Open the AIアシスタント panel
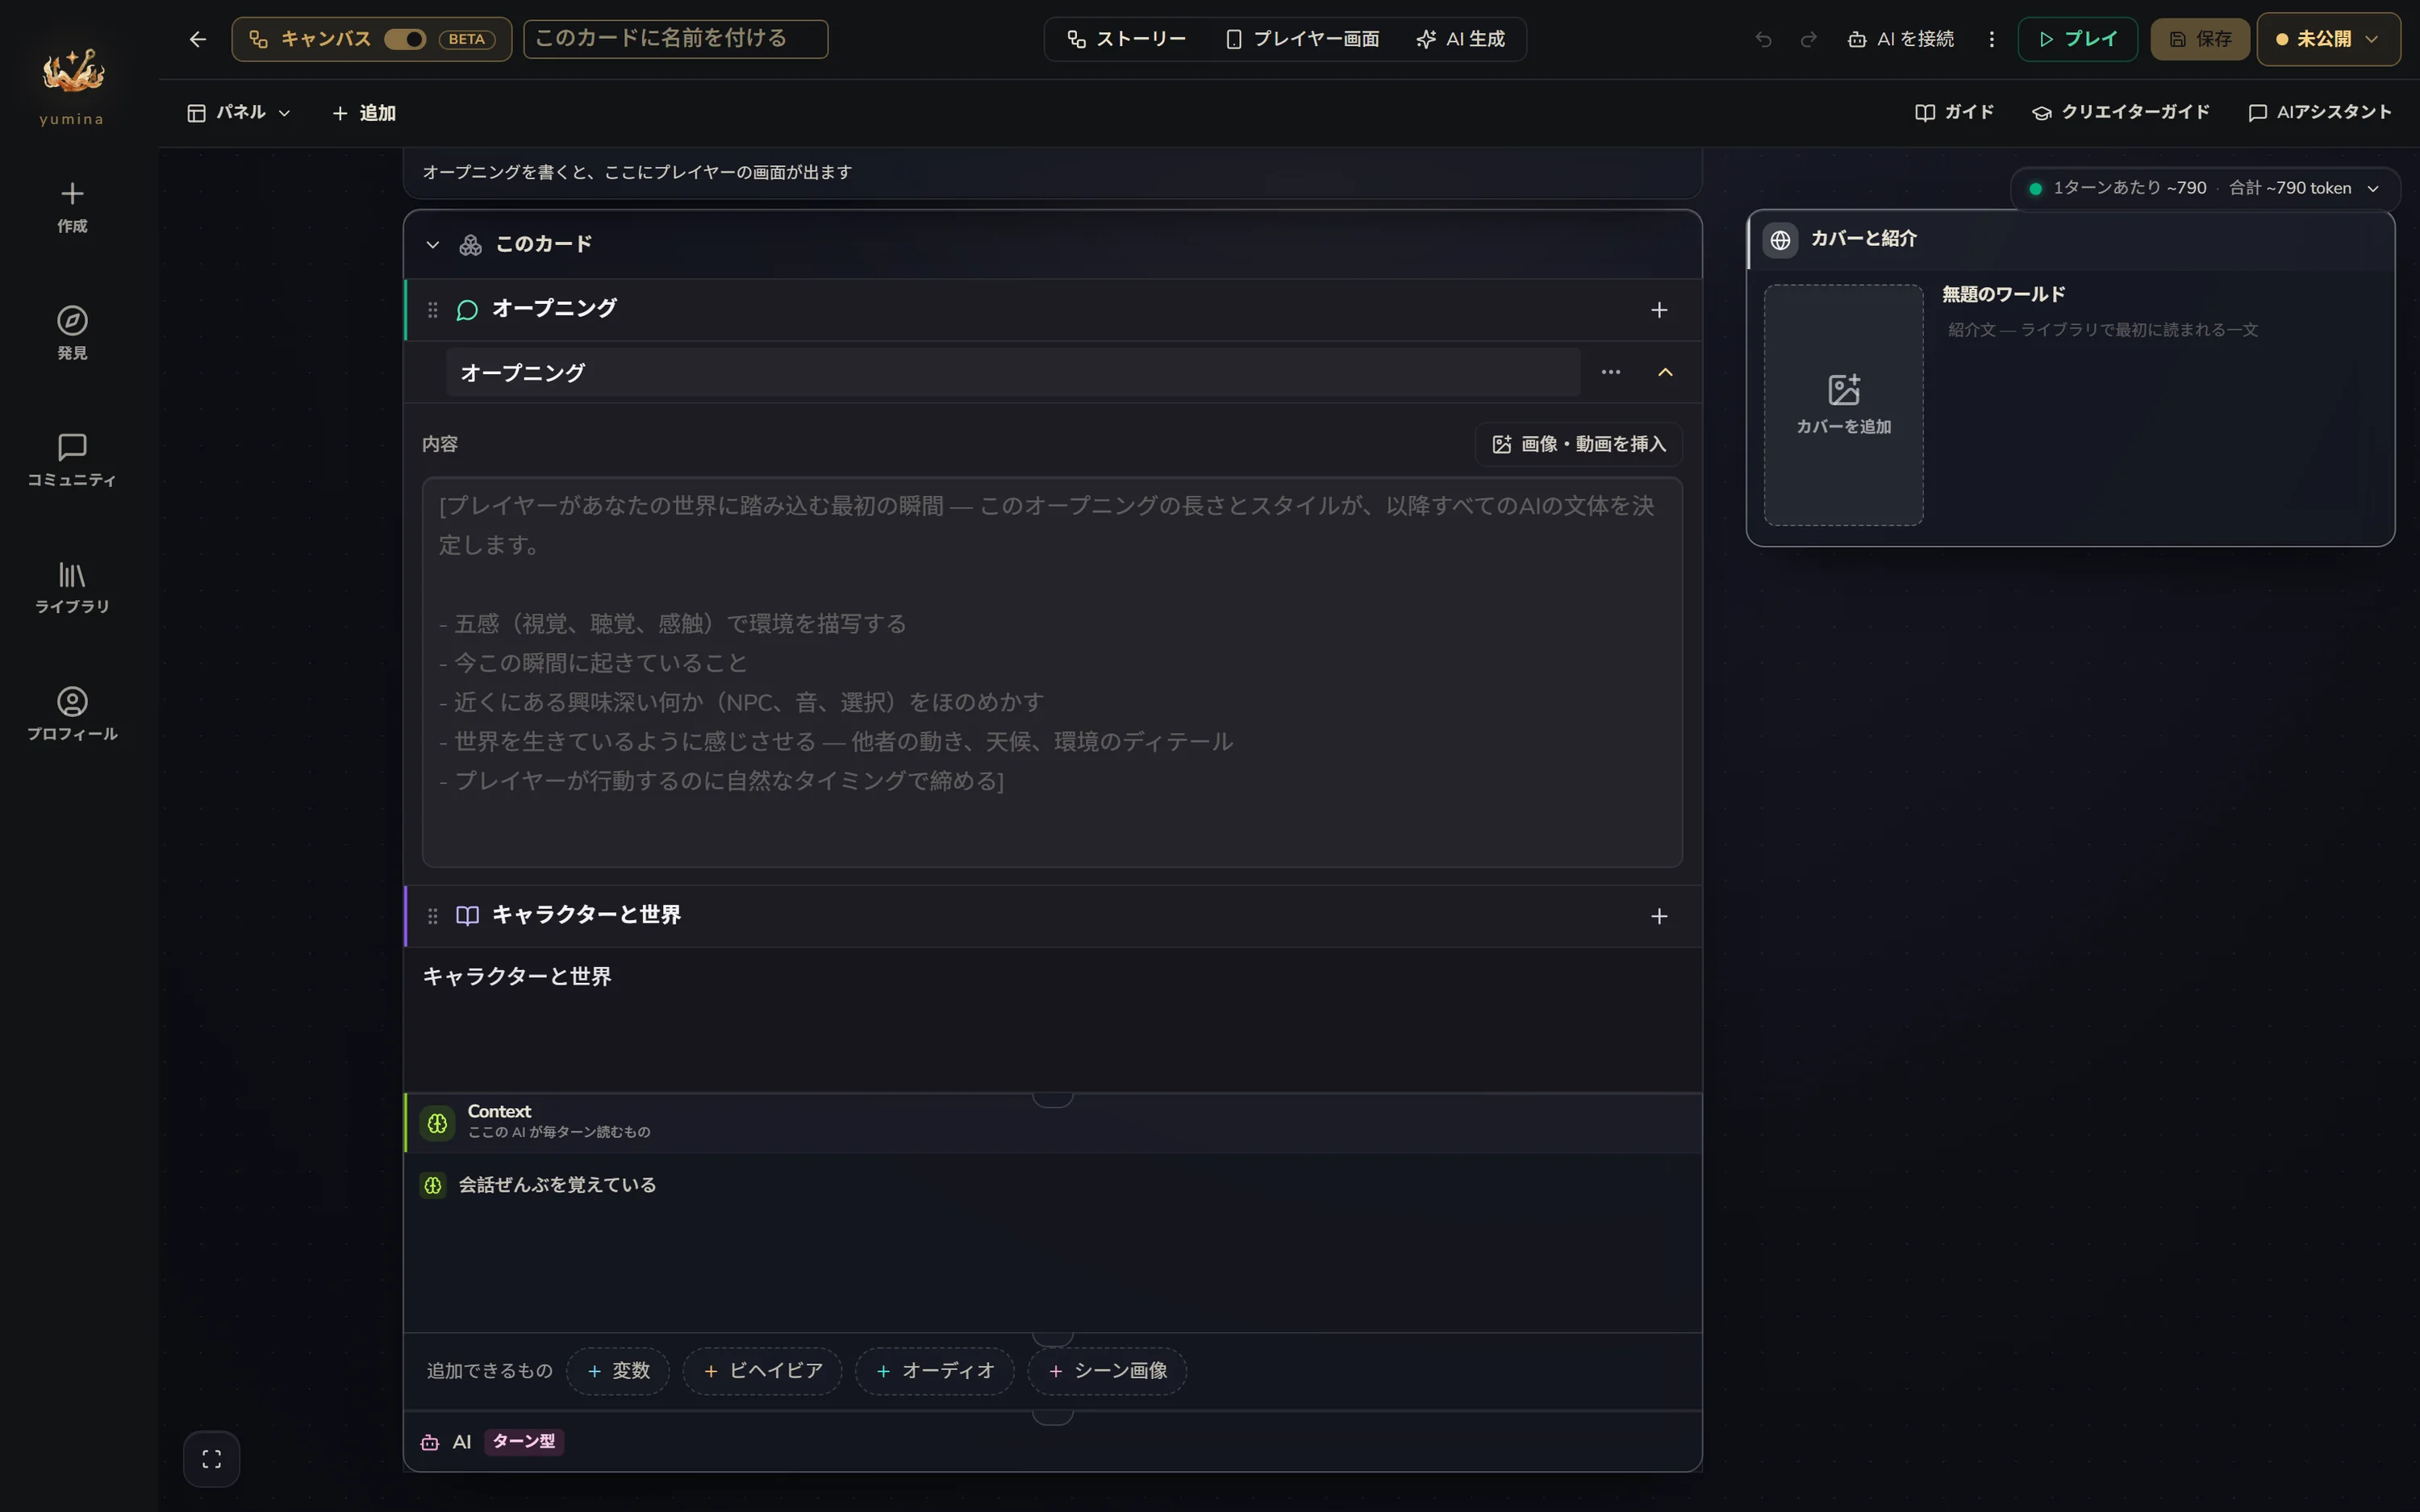Screen dimensions: 2420x1512 (x=2320, y=112)
